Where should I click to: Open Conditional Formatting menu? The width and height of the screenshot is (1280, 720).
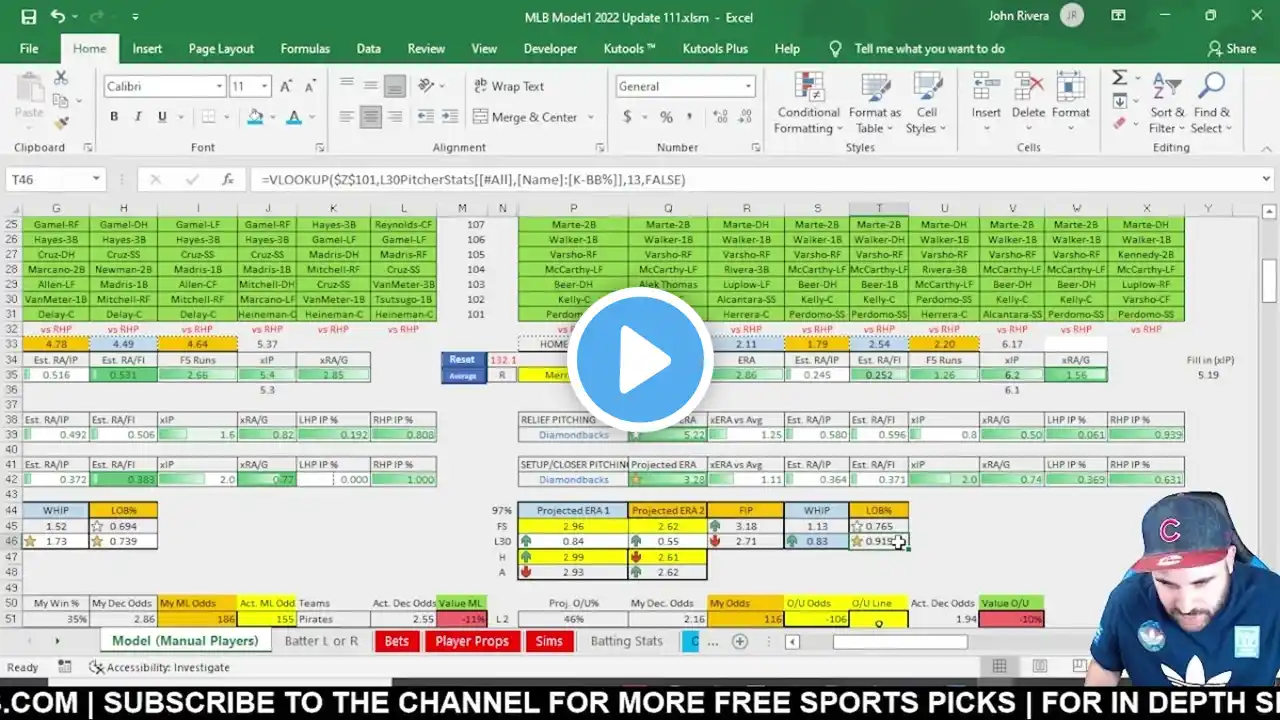(x=808, y=103)
